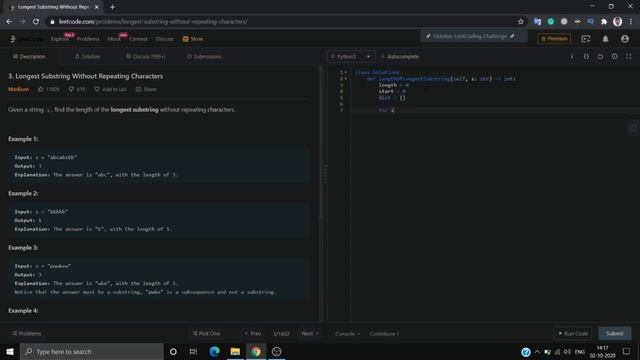The height and width of the screenshot is (360, 640).
Task: Open Cortana circle icon
Action: coord(173,351)
